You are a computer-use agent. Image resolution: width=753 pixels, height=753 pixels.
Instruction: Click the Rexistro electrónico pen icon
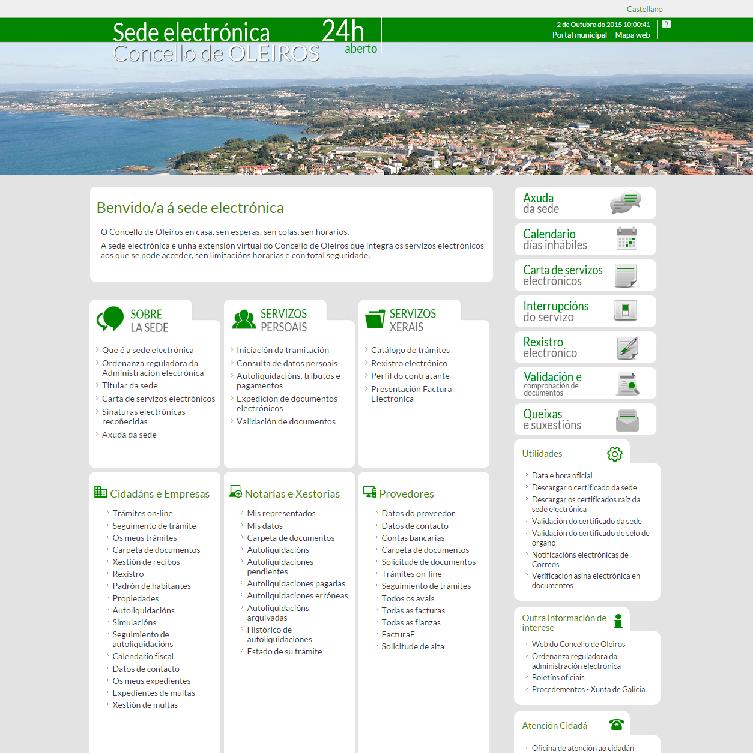point(627,348)
